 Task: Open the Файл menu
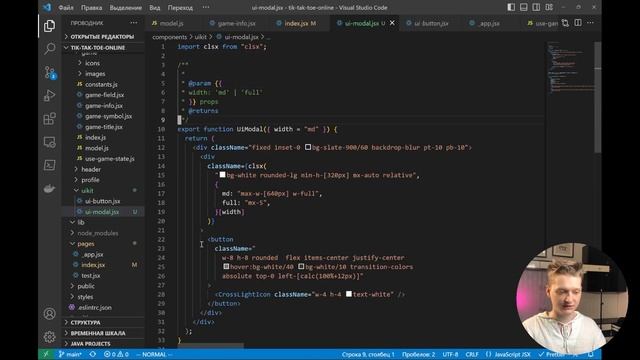[66, 7]
